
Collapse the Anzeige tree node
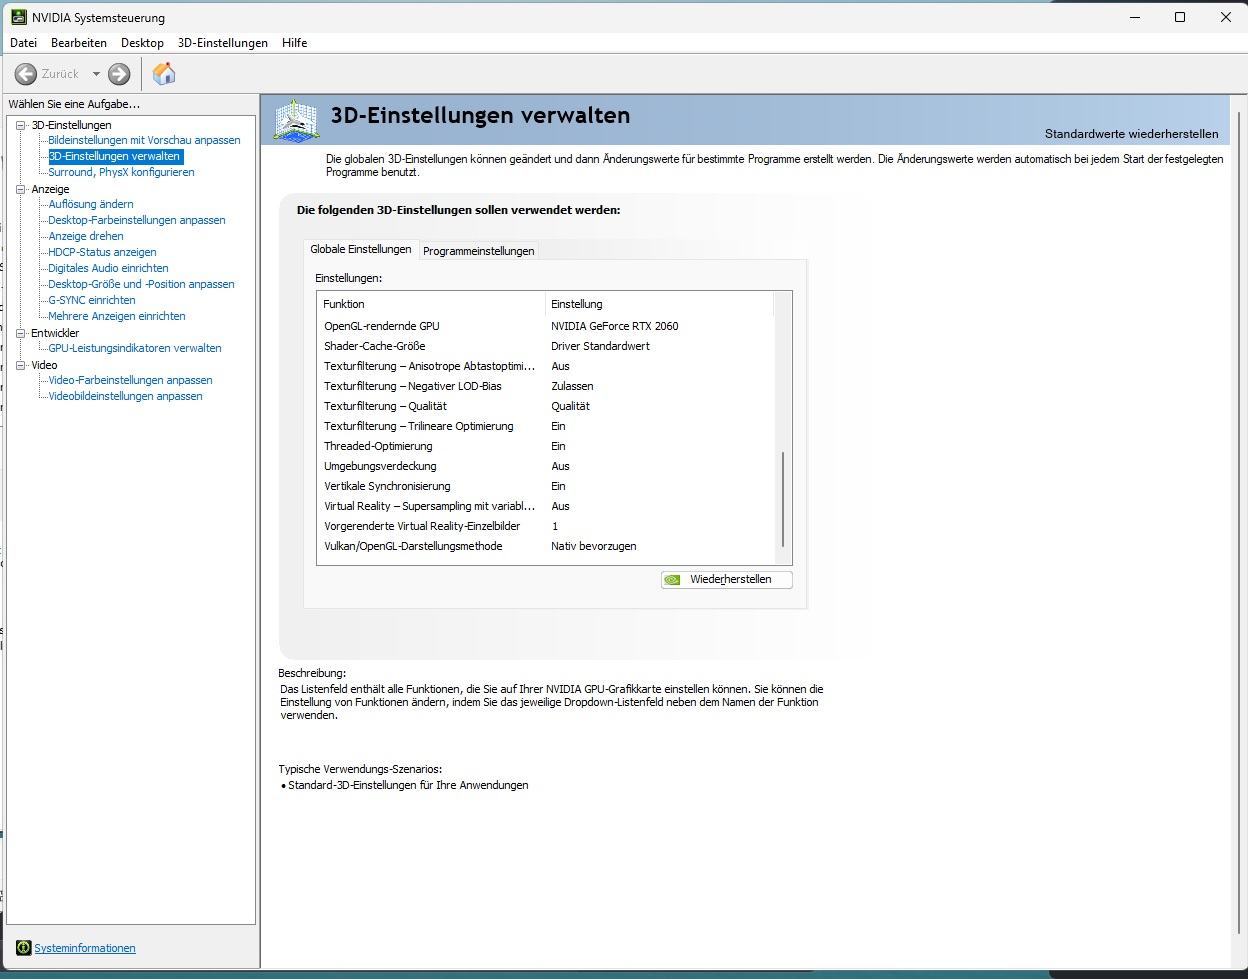click(x=20, y=189)
